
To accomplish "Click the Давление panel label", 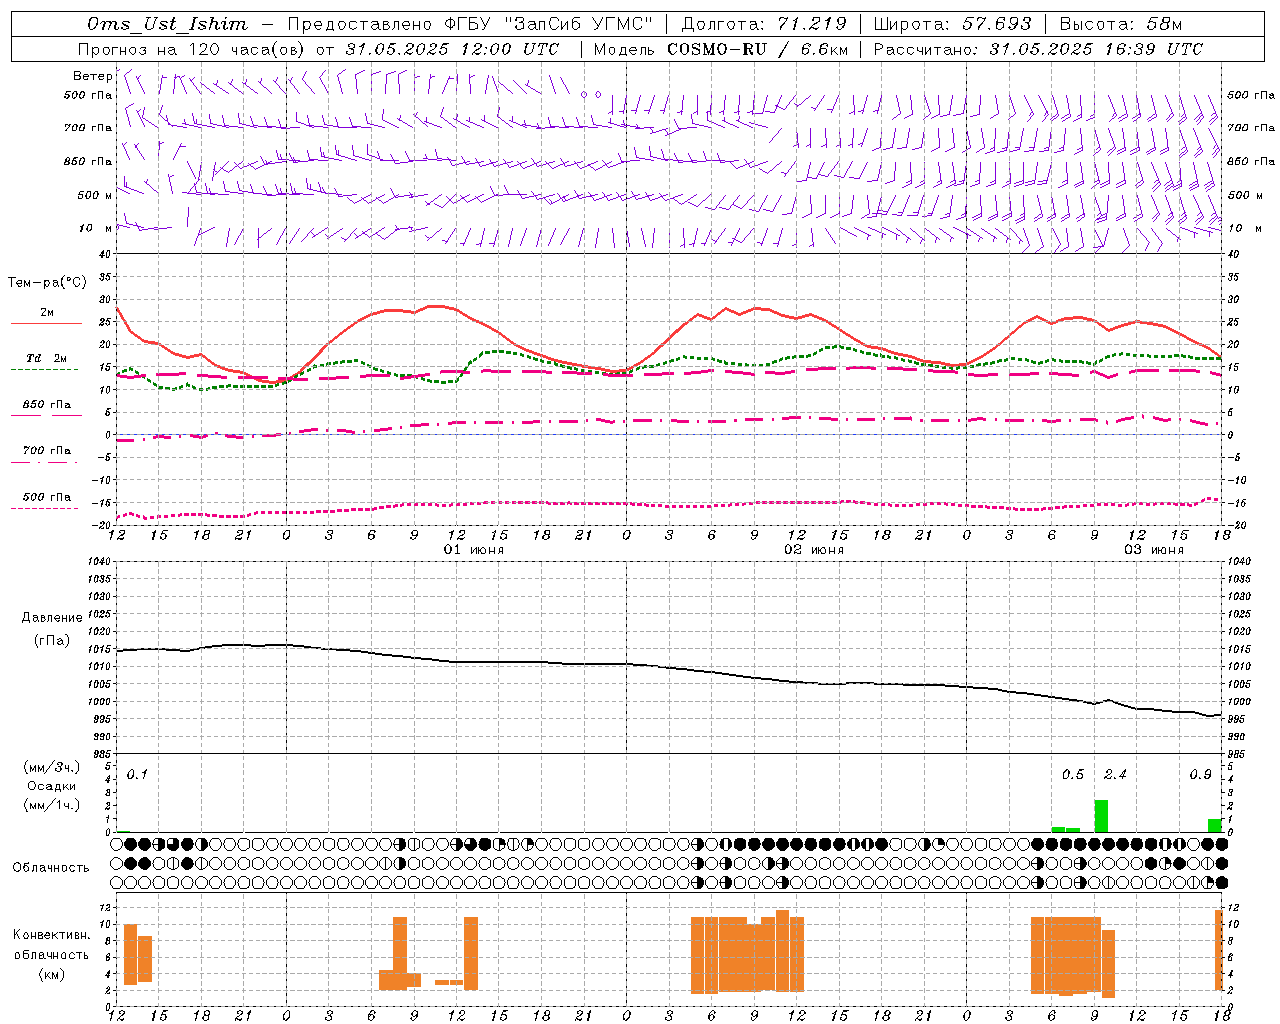I will (52, 618).
